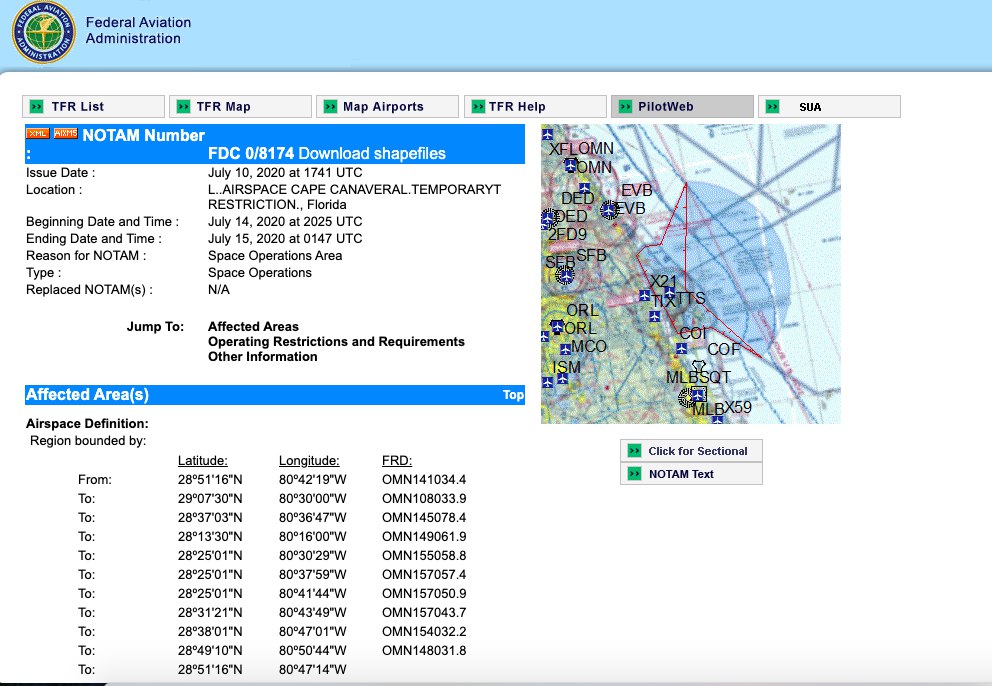
Task: Click latitude 29°07'30"N cell
Action: (210, 499)
